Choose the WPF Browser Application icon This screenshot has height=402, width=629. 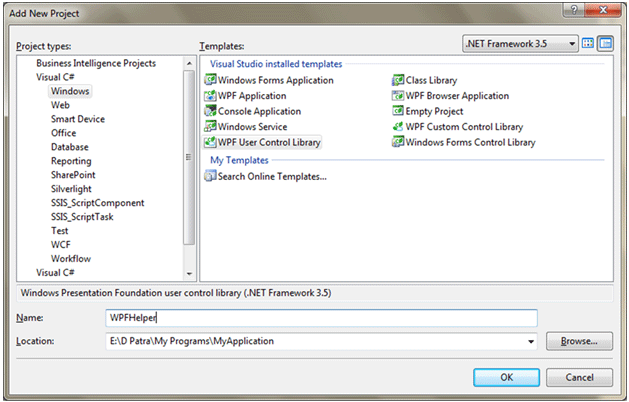[398, 96]
